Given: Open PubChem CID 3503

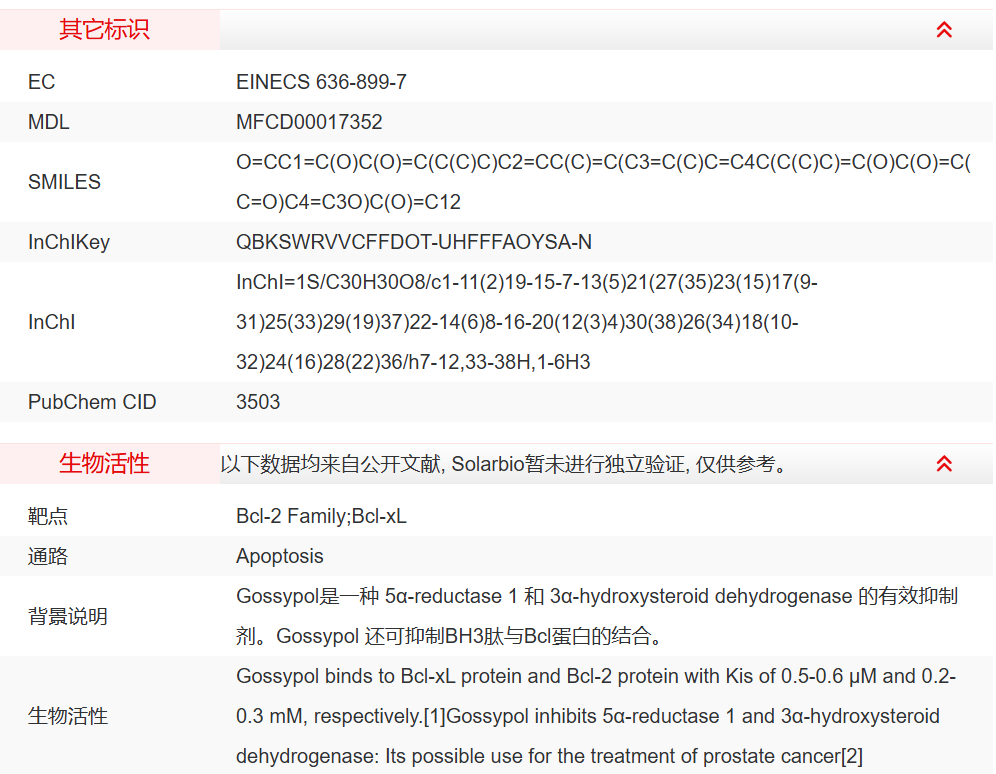Looking at the screenshot, I should tap(258, 402).
